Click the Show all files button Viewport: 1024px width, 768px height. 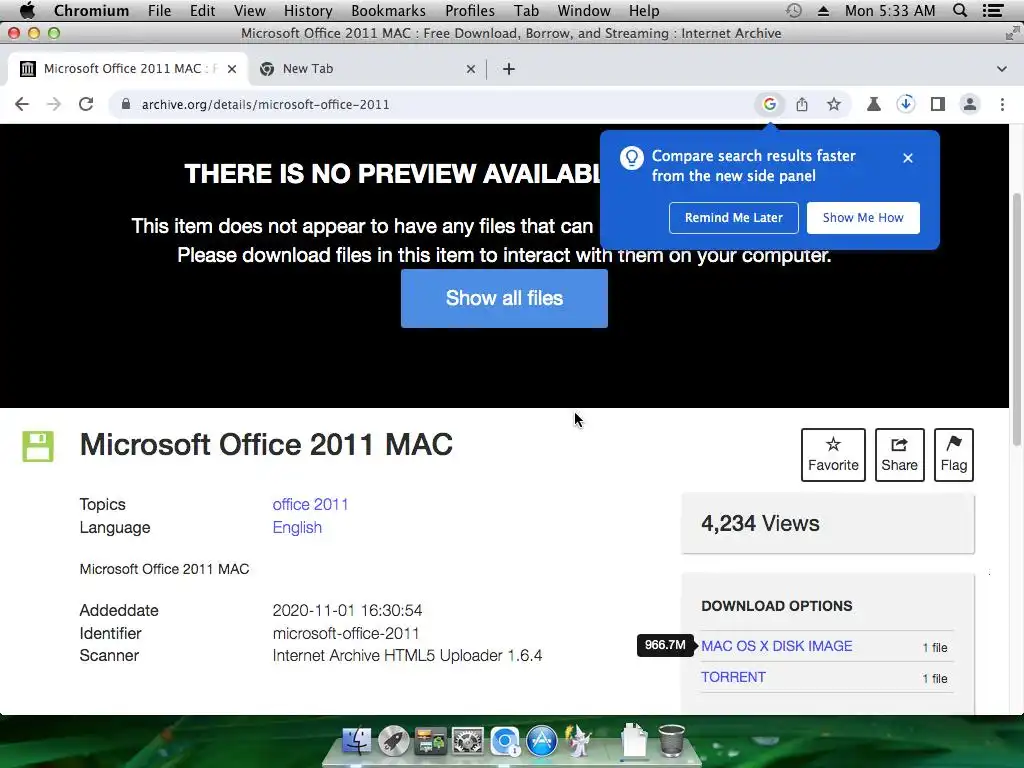pyautogui.click(x=504, y=298)
